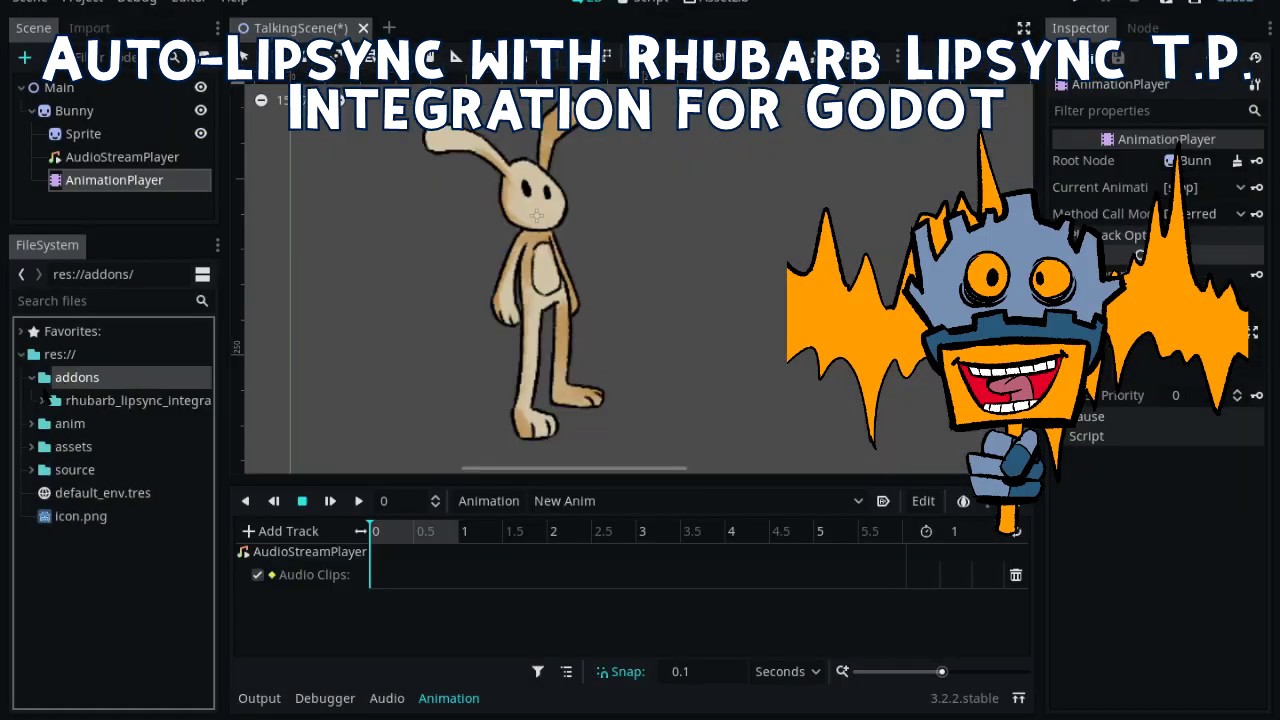Click the group tracks list icon
Screen dimensions: 1280x720
[567, 672]
